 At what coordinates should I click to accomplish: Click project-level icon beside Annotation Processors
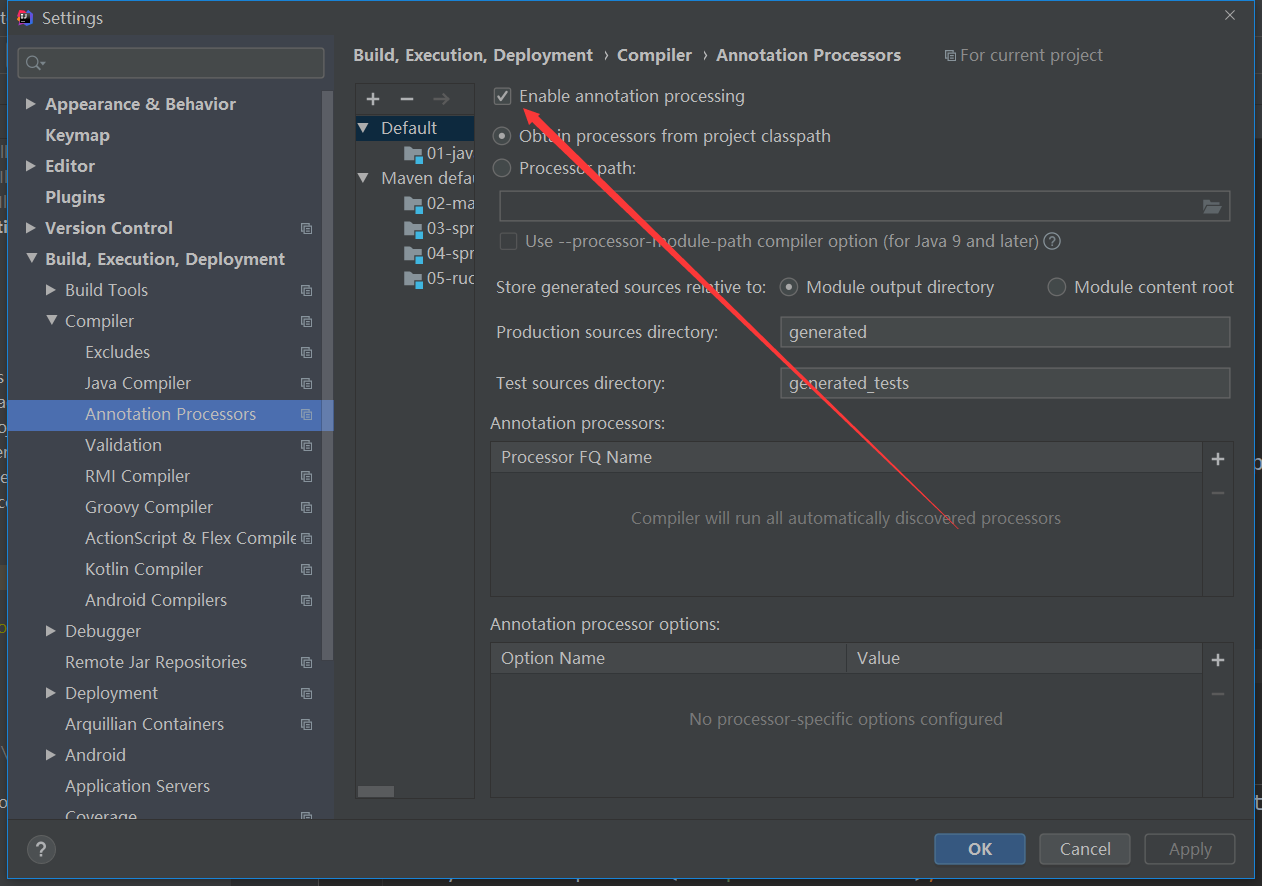click(x=306, y=415)
